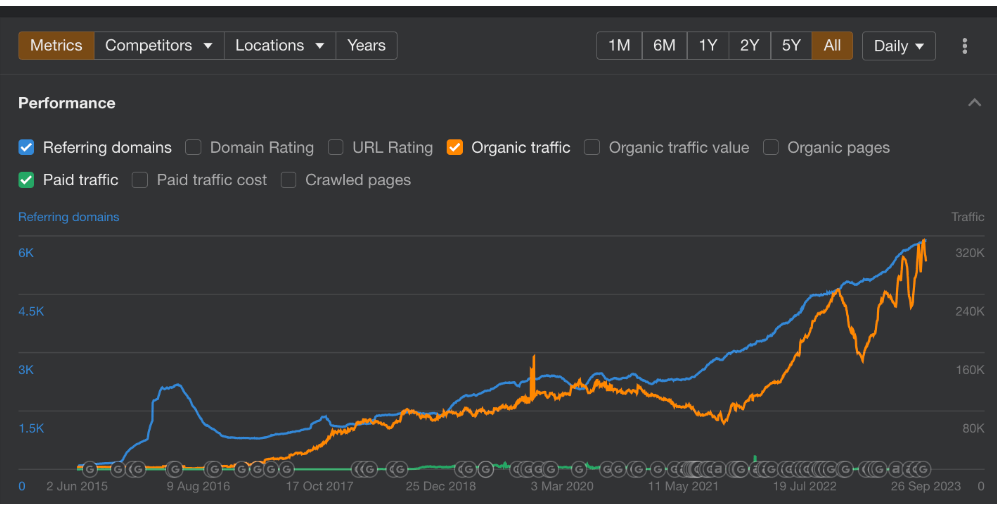Tick the Organic pages checkbox
998x506 pixels.
tap(771, 148)
